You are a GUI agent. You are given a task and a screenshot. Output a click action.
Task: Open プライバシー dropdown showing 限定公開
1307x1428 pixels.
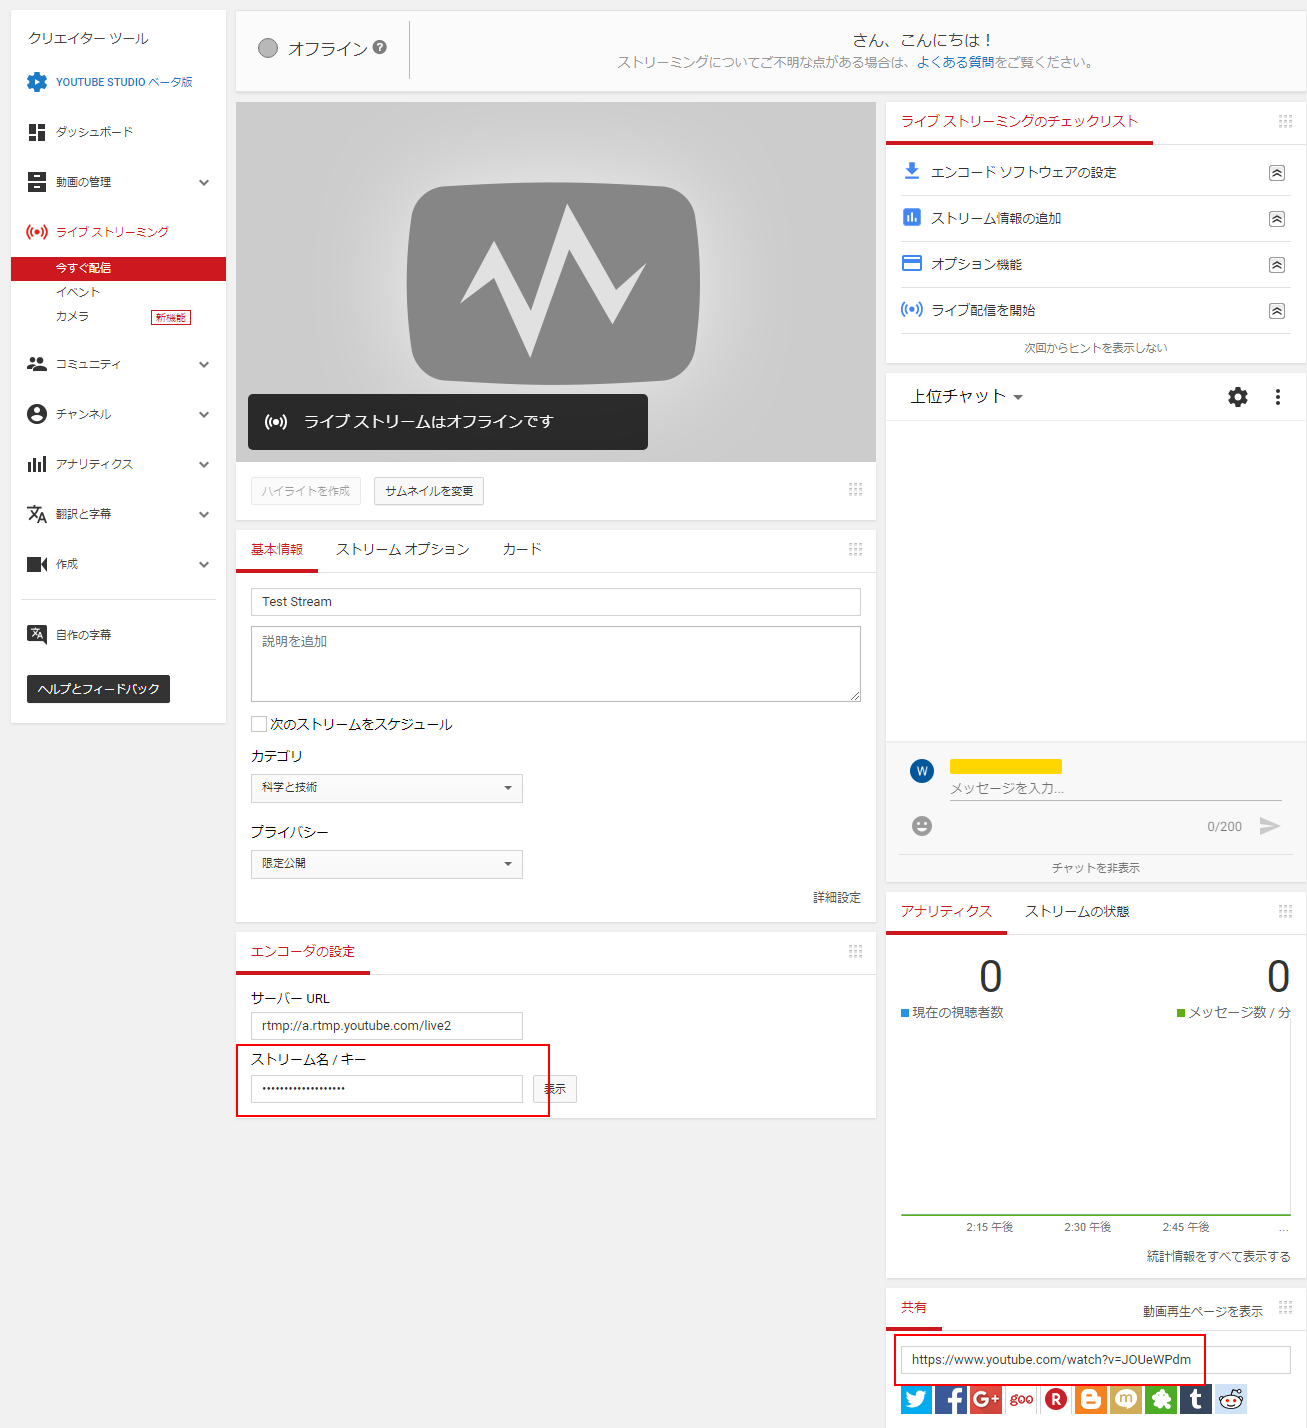(387, 864)
